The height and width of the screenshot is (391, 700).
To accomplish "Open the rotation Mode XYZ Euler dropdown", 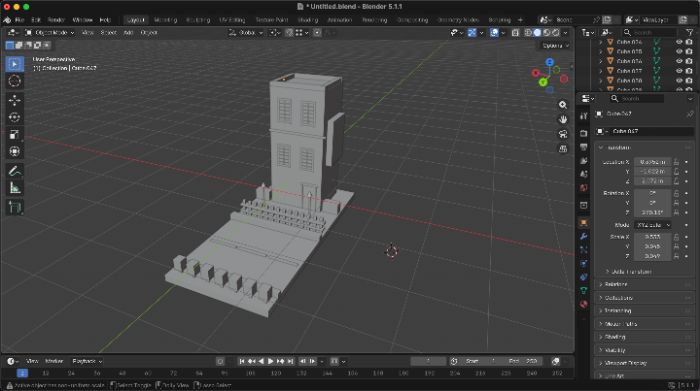I will click(653, 225).
